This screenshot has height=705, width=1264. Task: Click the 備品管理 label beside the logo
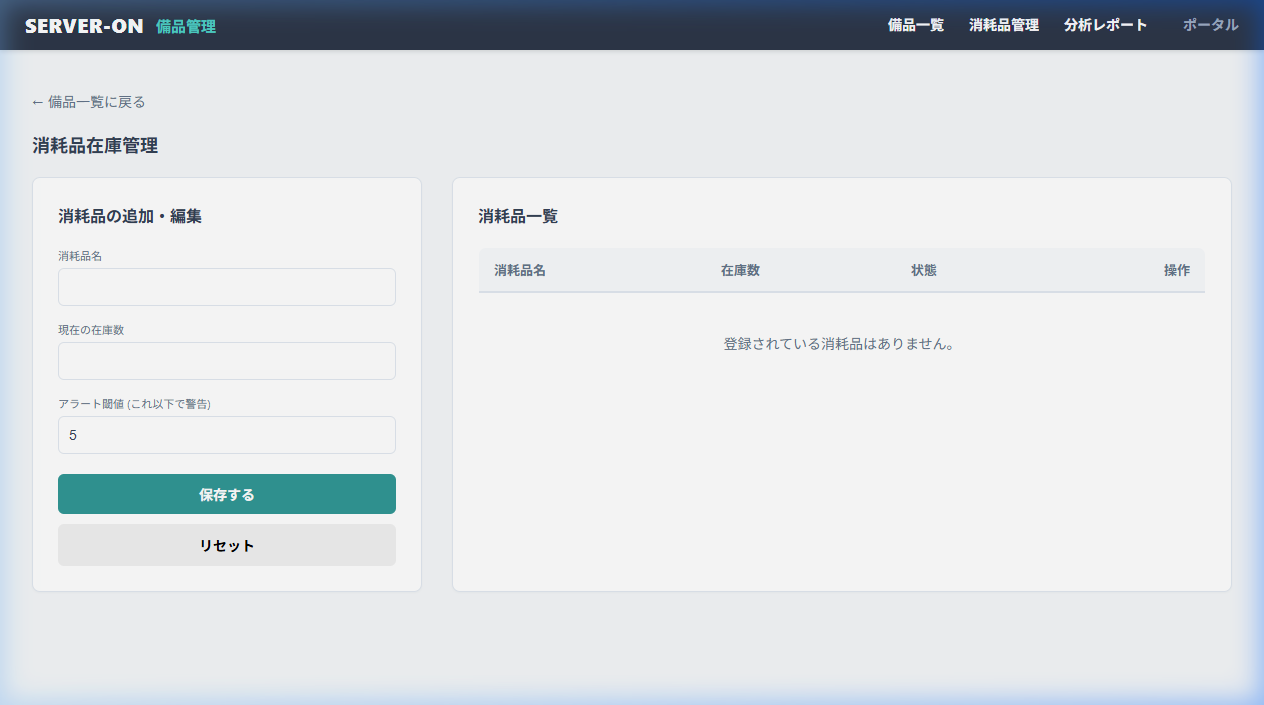(186, 25)
